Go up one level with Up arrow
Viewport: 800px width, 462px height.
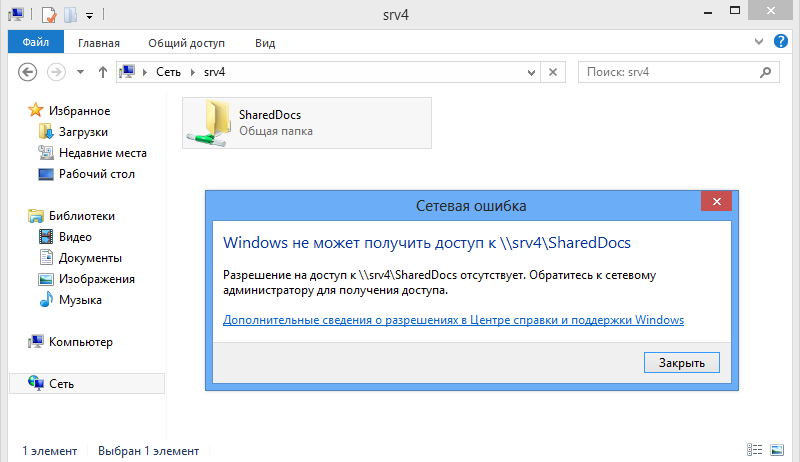click(103, 72)
